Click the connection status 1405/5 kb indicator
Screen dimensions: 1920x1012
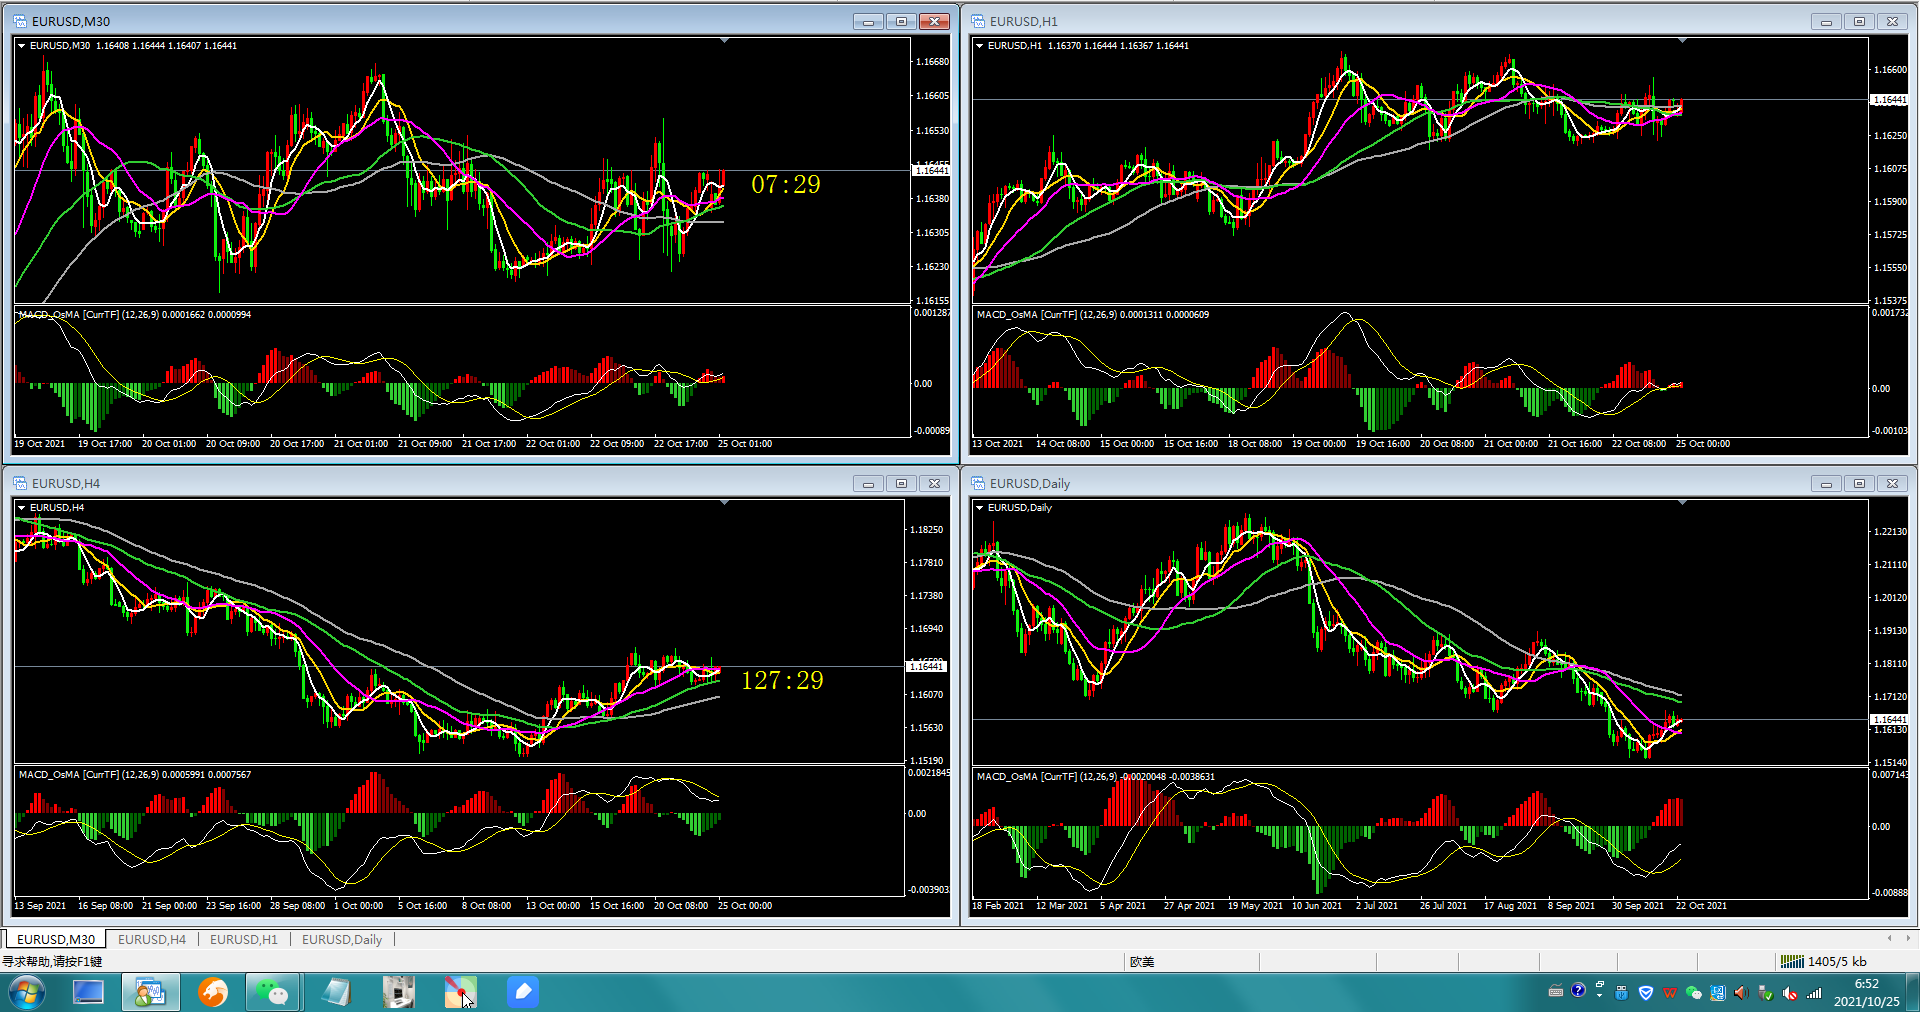pyautogui.click(x=1824, y=961)
